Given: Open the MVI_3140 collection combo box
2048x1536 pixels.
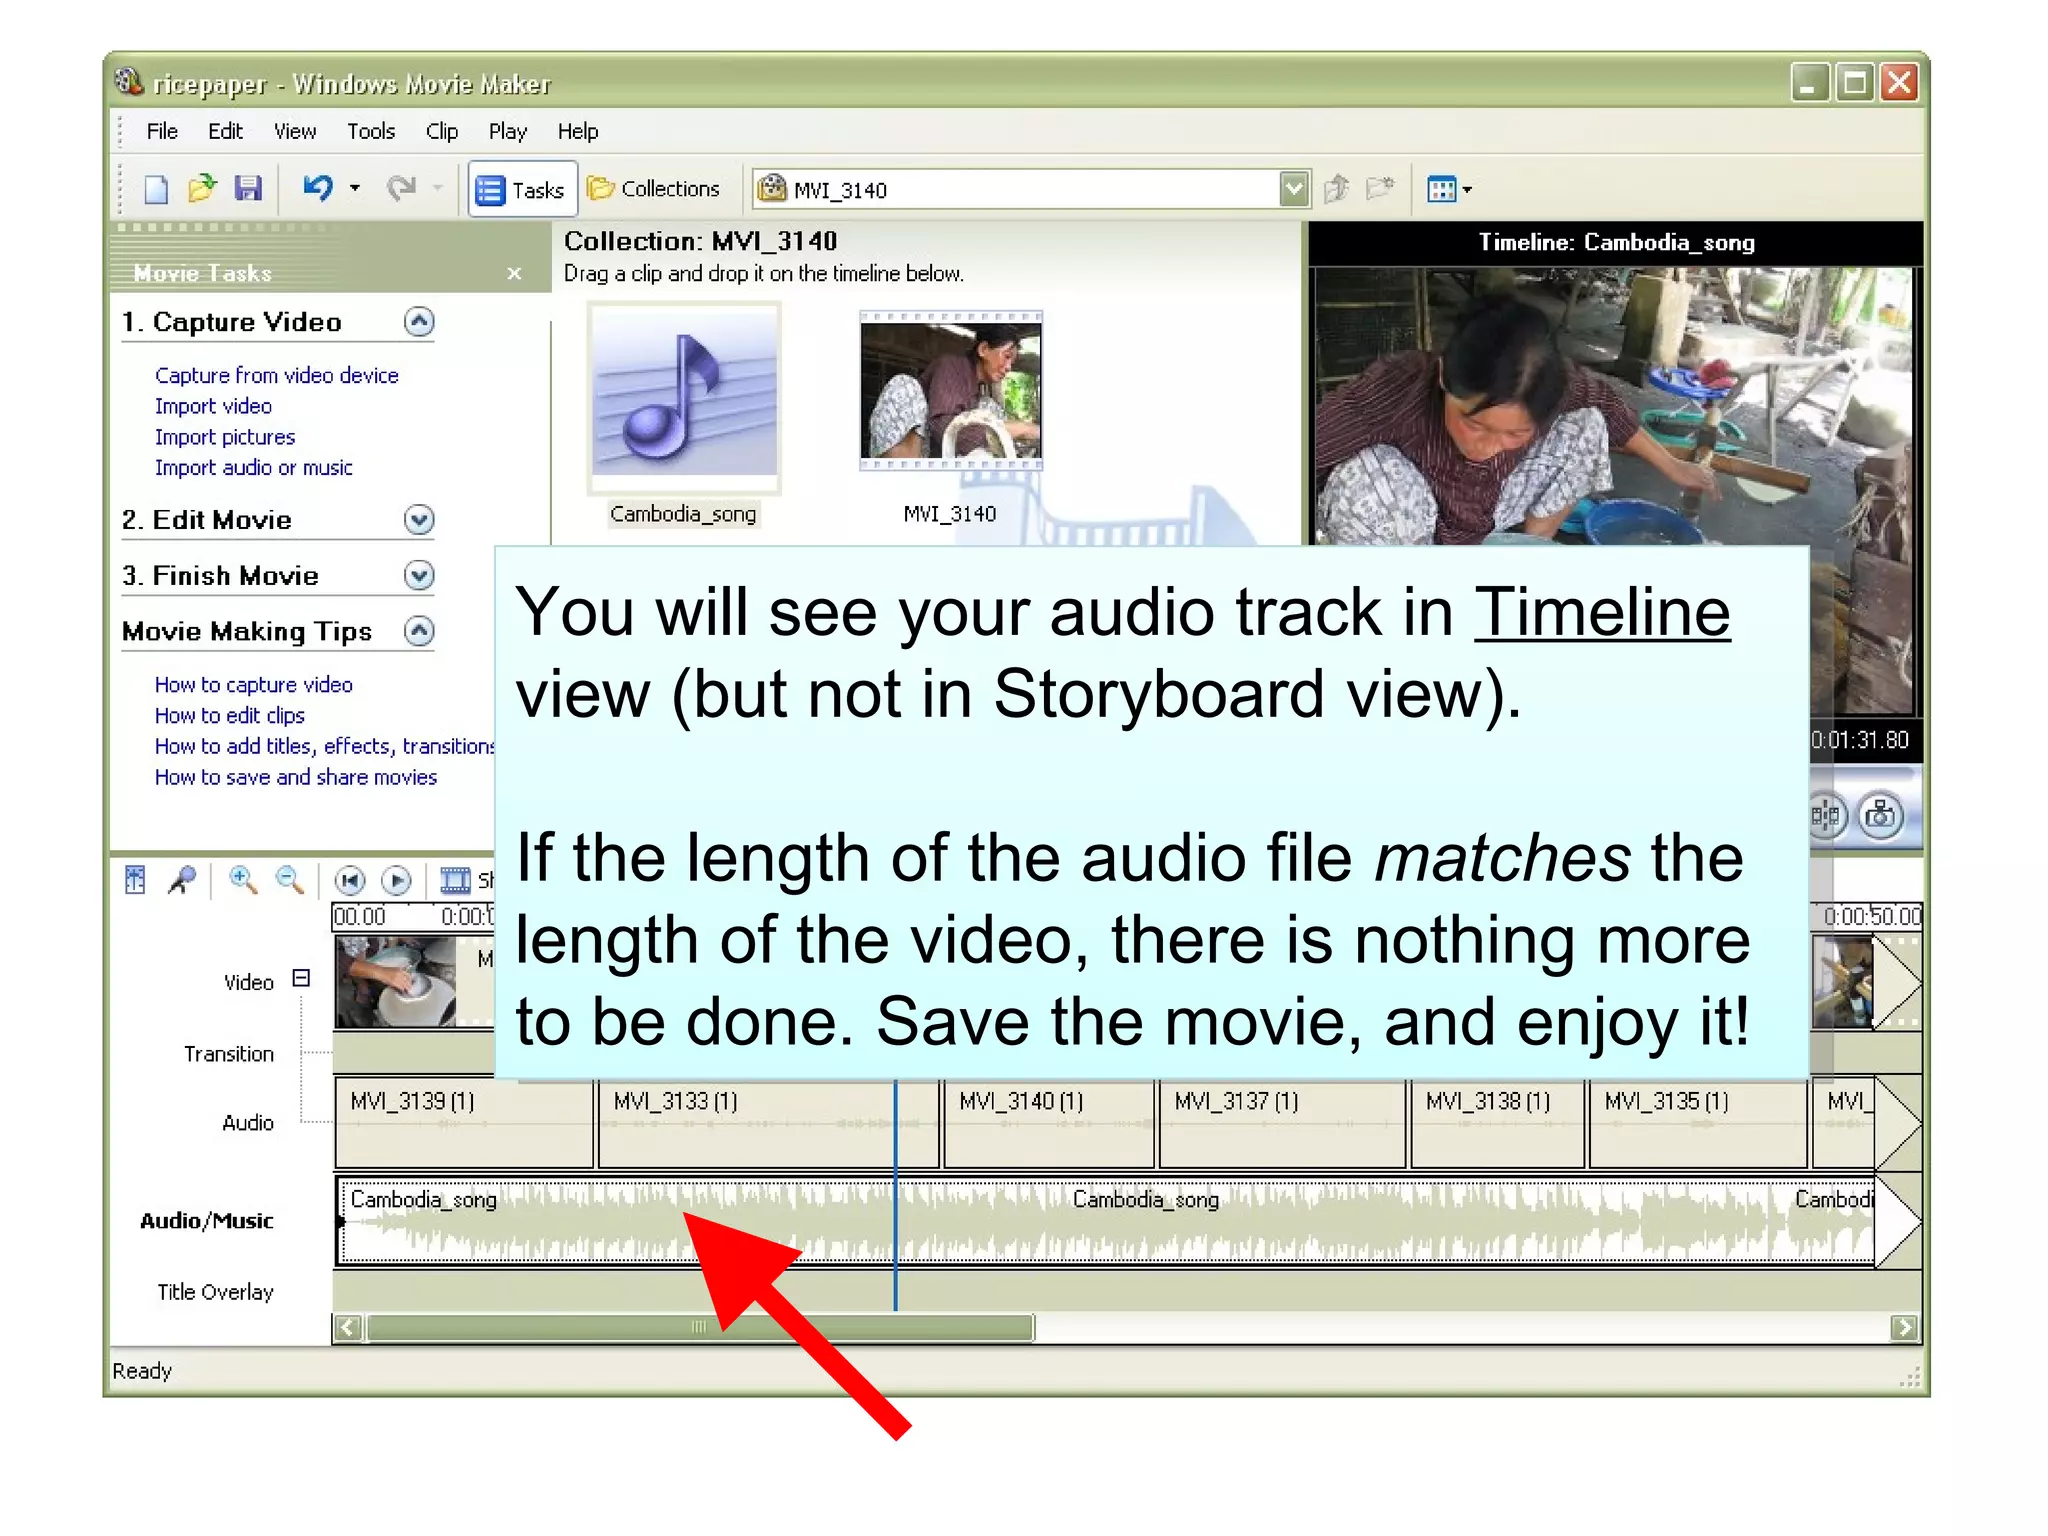Looking at the screenshot, I should 1031,189.
